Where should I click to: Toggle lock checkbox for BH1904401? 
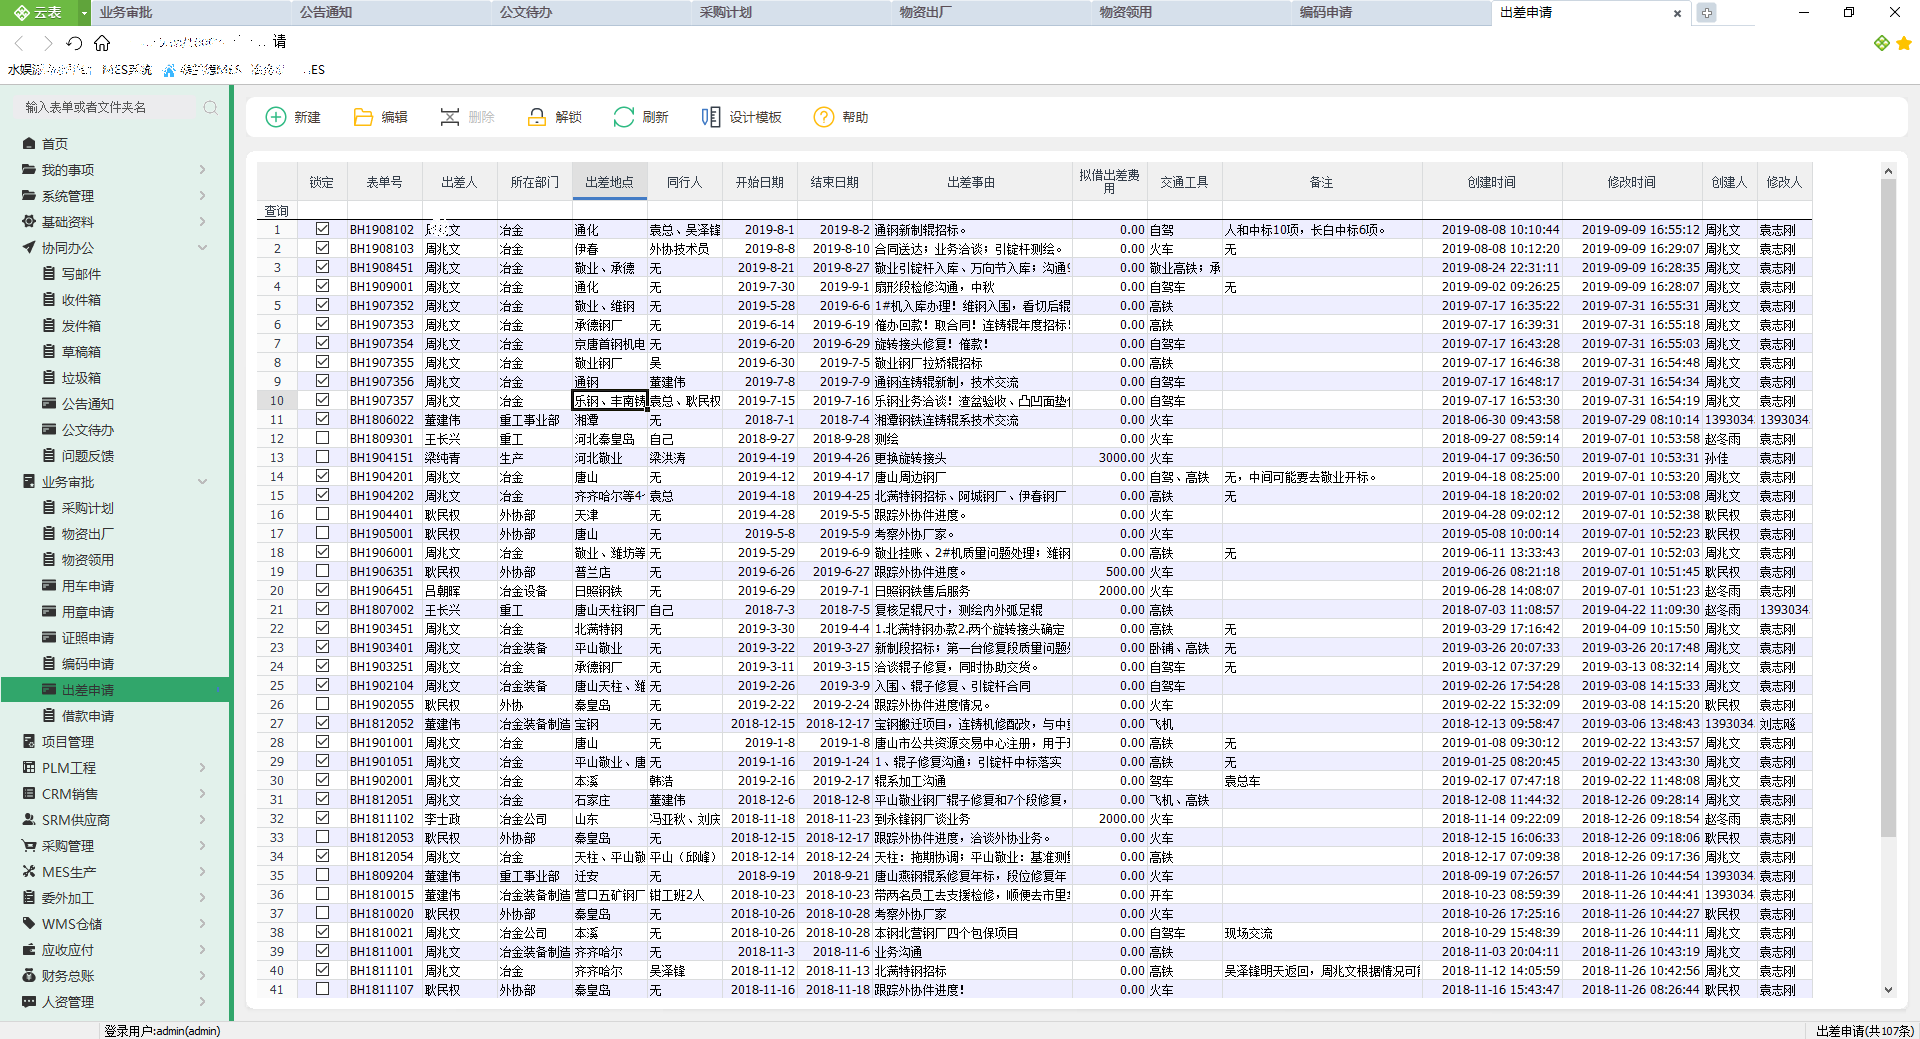(x=322, y=514)
